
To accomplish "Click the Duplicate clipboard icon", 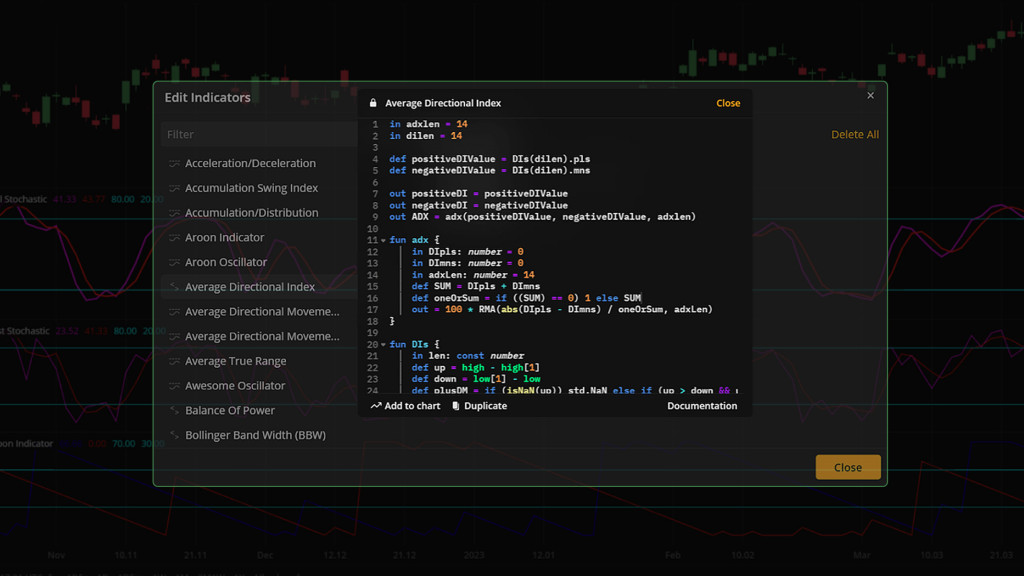I will tap(456, 406).
